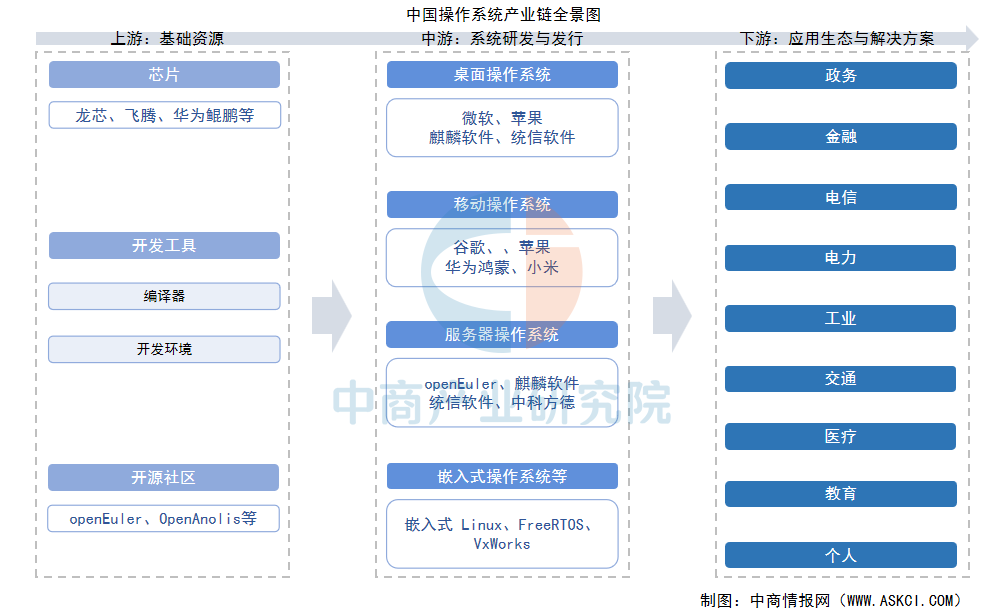The image size is (1005, 614).
Task: Click the 嵌入式操作系统等 header
Action: [x=502, y=476]
